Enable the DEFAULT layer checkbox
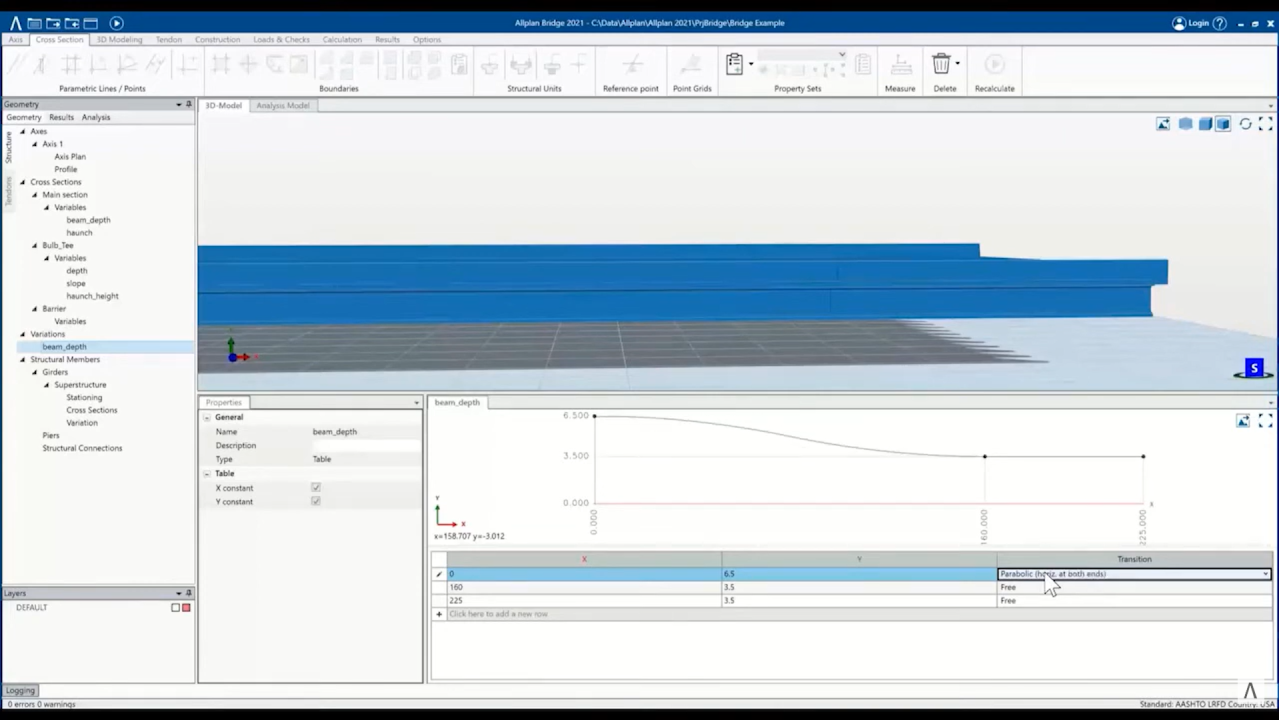 coord(175,607)
